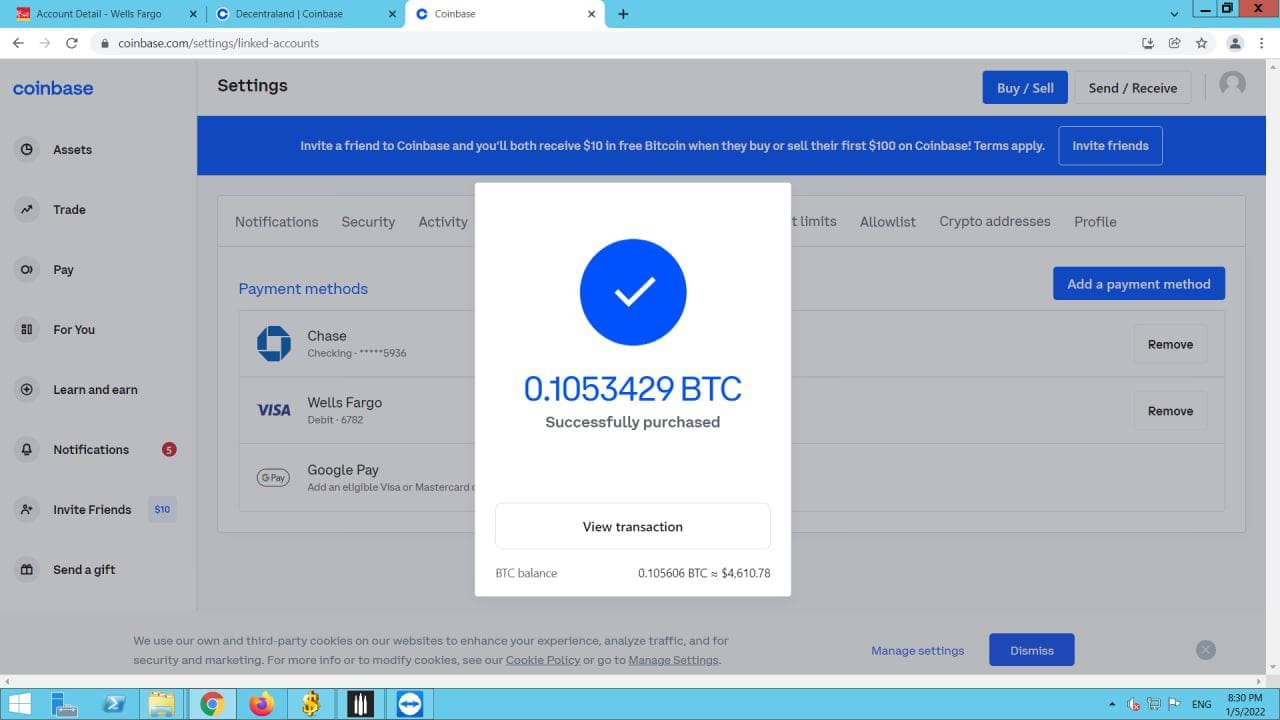Viewport: 1280px width, 720px height.
Task: Click the BTC balance amount text
Action: pyautogui.click(x=704, y=573)
